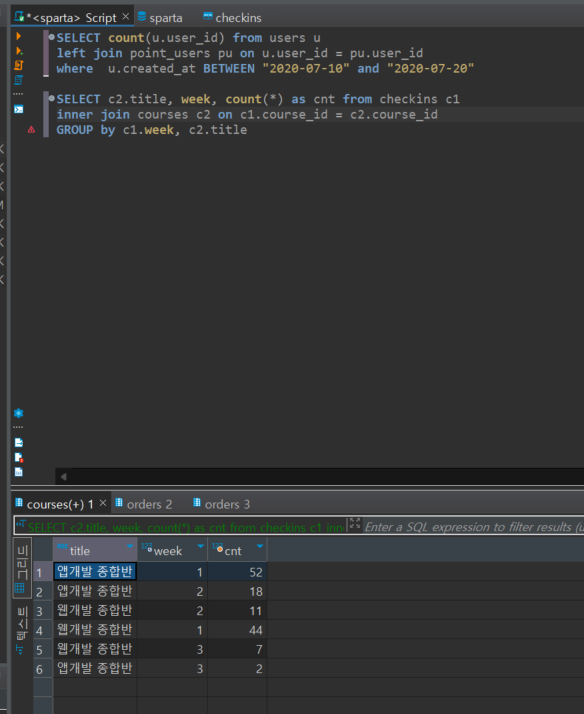Image resolution: width=584 pixels, height=714 pixels.
Task: Click 'point_users' in the left join line
Action: click(170, 53)
